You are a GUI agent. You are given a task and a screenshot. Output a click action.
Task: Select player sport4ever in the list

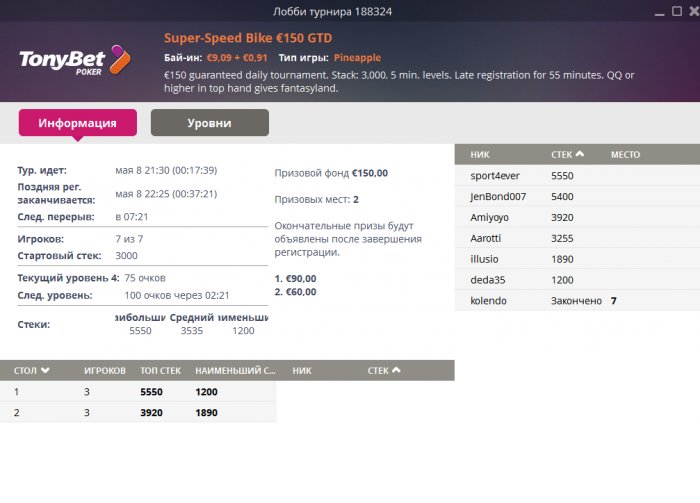tap(494, 175)
